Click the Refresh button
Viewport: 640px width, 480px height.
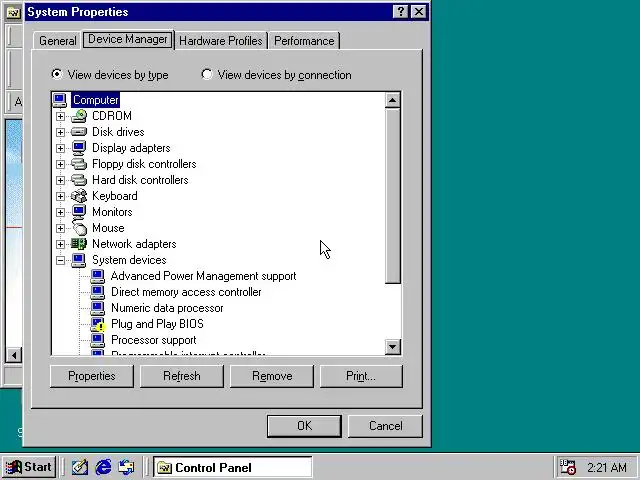tap(182, 376)
